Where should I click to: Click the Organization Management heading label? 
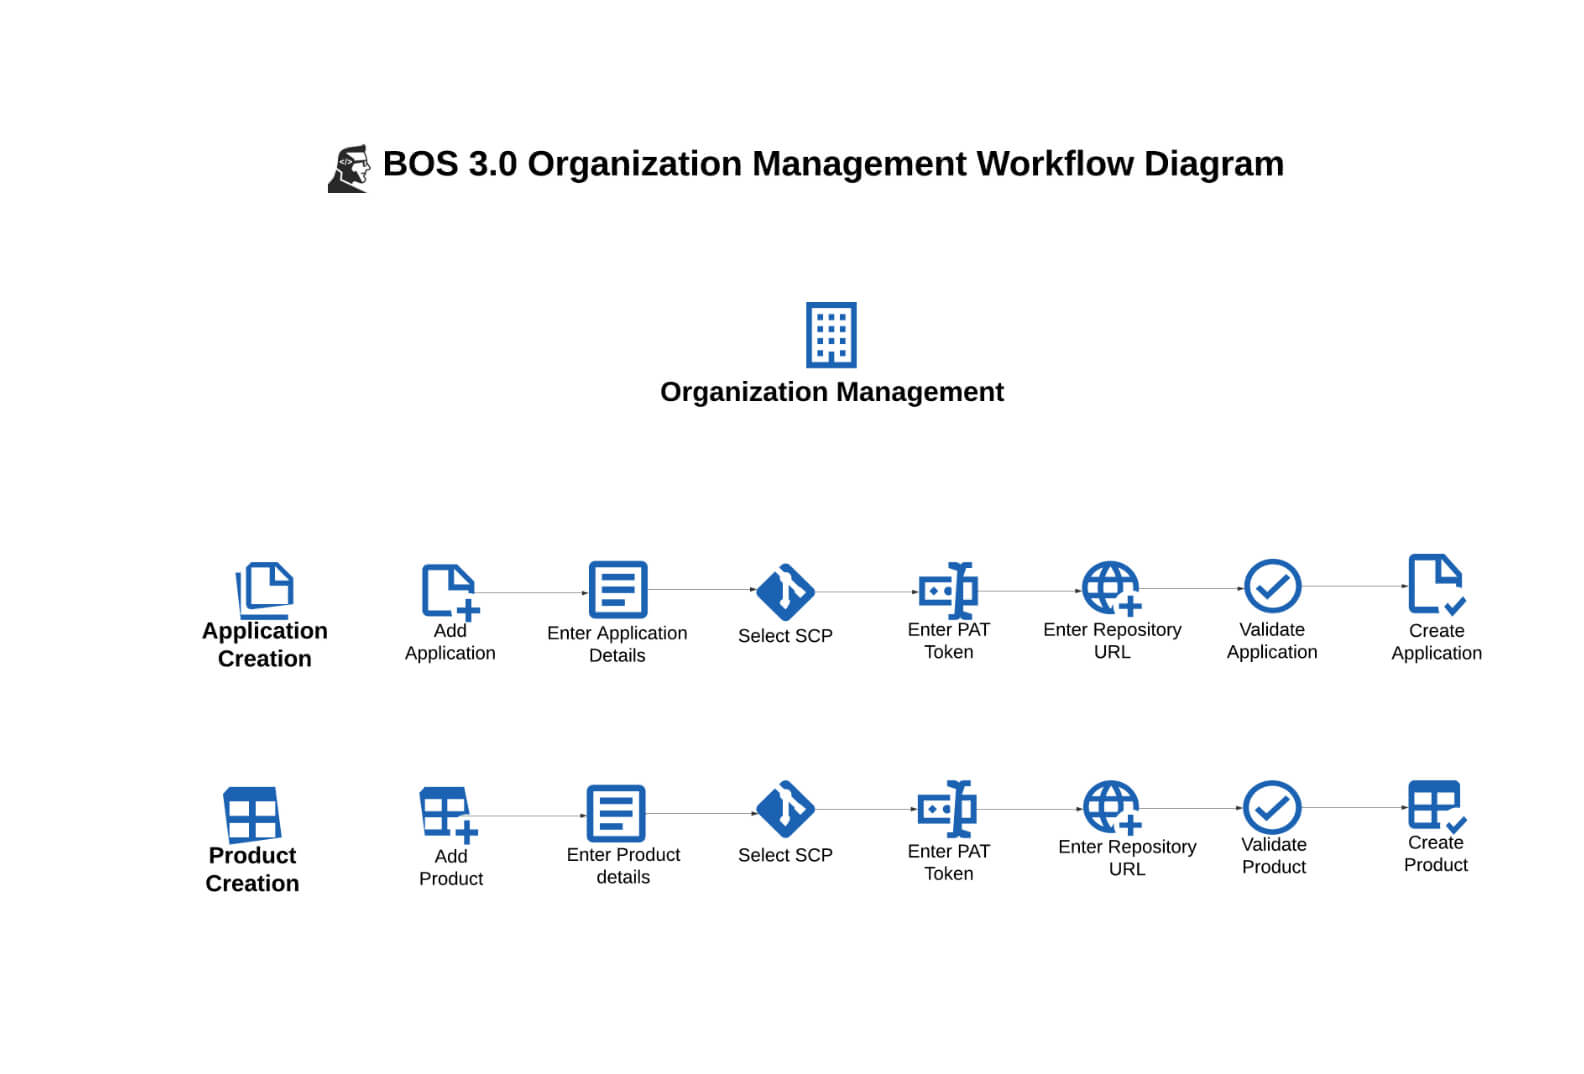(x=831, y=392)
